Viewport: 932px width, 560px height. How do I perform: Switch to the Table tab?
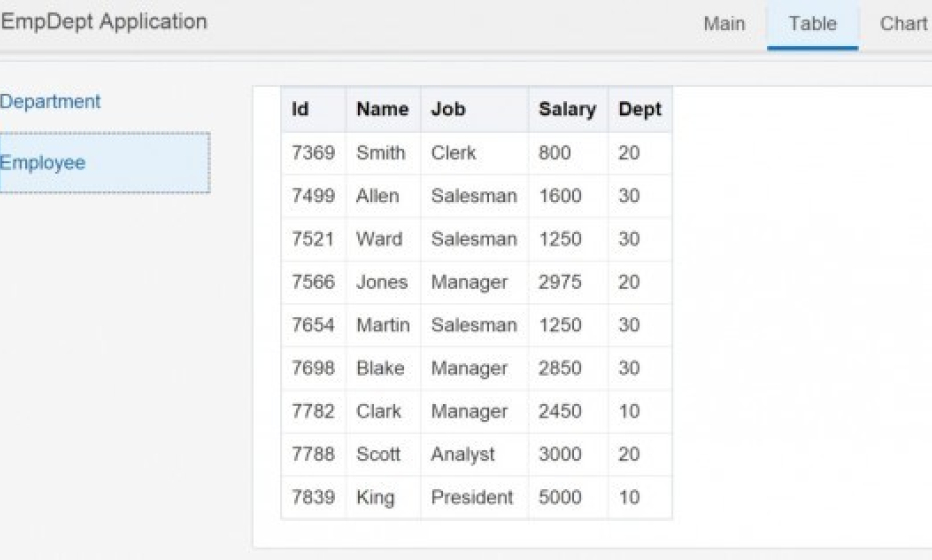pos(812,24)
